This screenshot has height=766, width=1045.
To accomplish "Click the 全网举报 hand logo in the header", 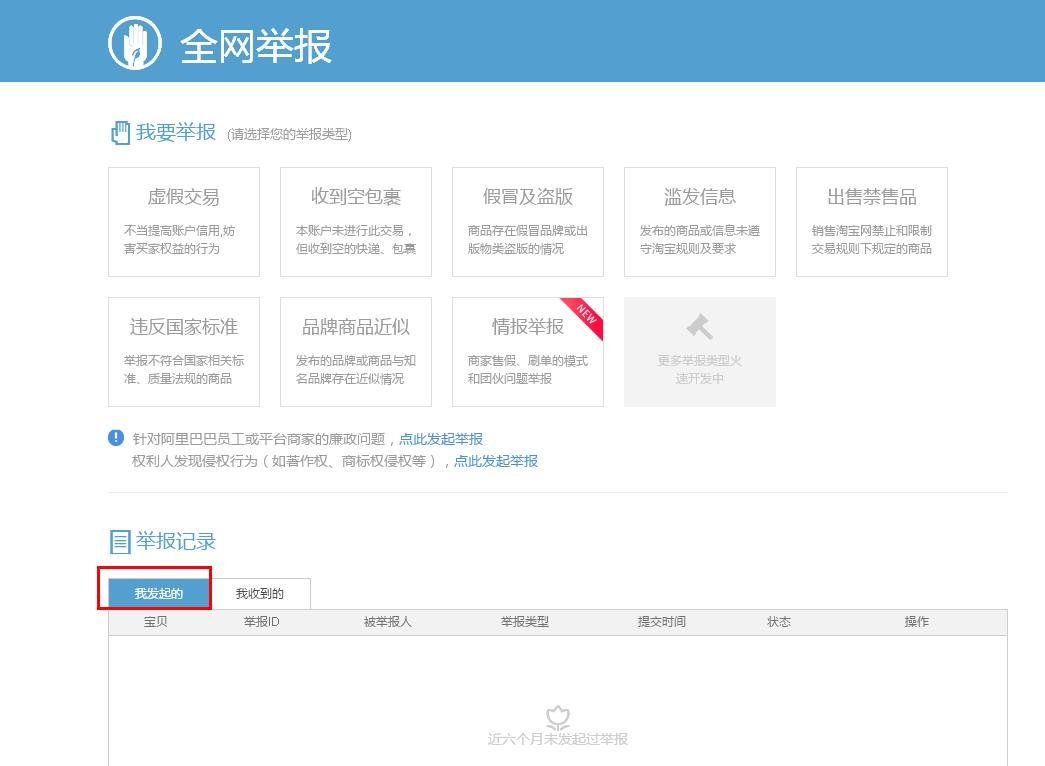I will click(133, 41).
